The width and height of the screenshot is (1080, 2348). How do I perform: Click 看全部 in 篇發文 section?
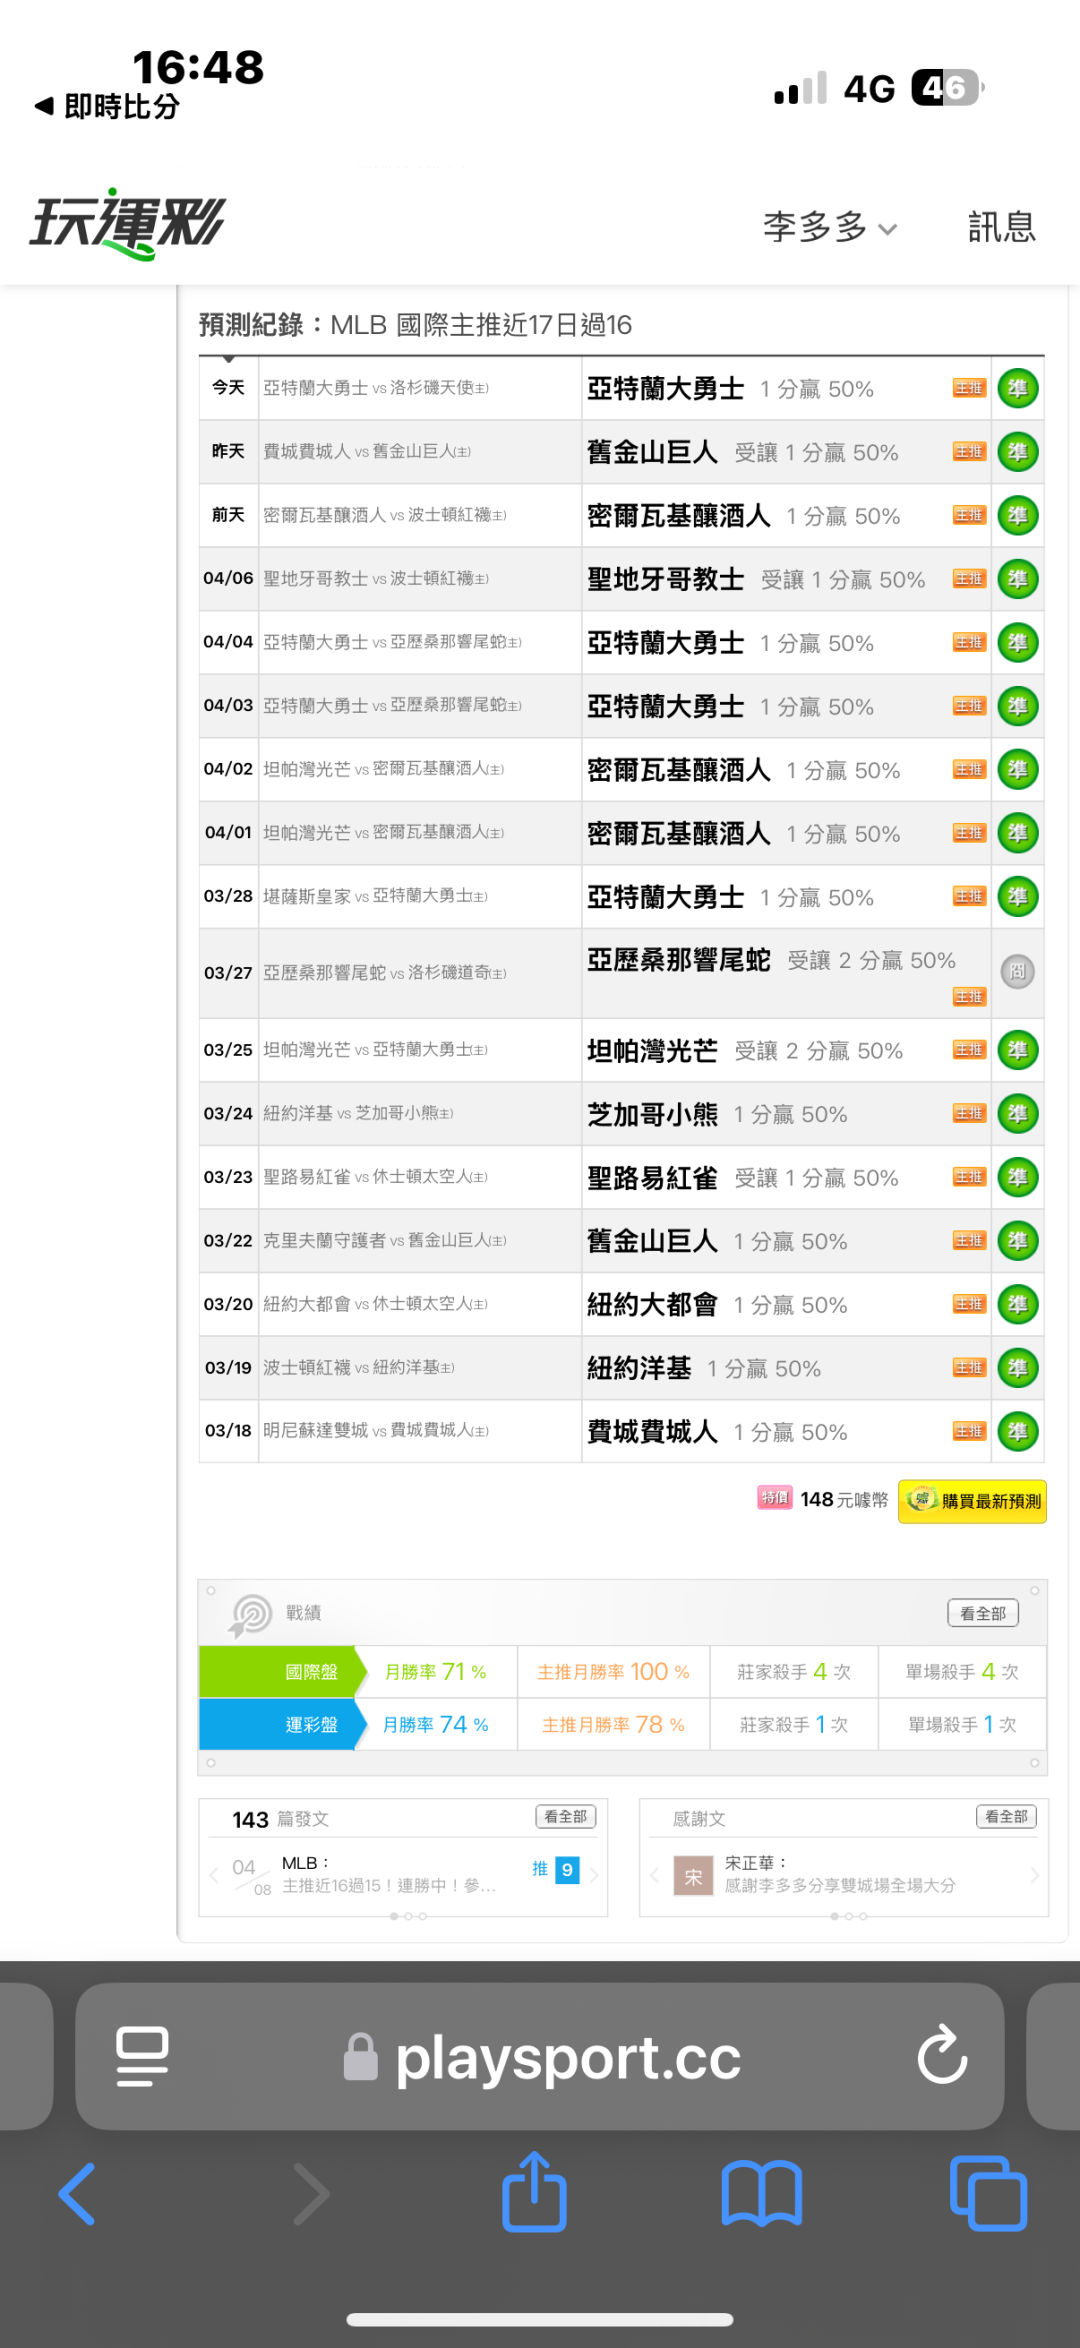pyautogui.click(x=566, y=1817)
